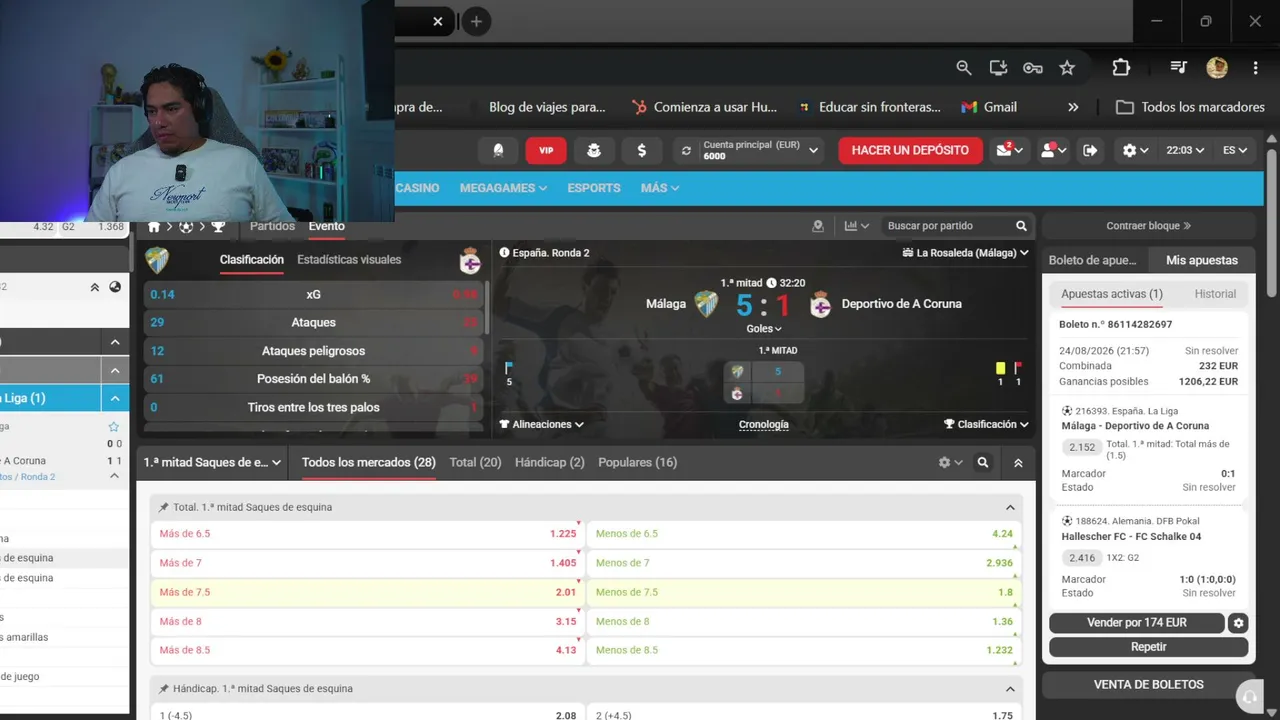The width and height of the screenshot is (1280, 720).
Task: Open ticket sale settings gear
Action: (1239, 623)
